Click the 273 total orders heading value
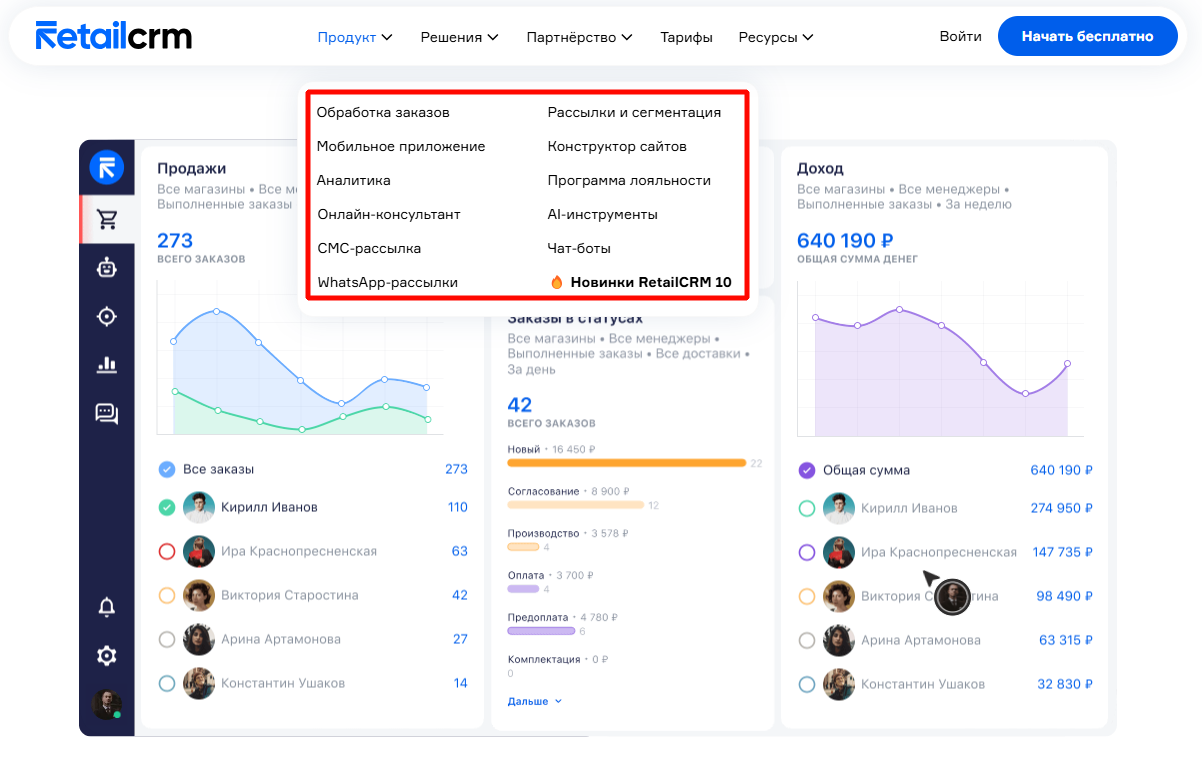Screen dimensions: 1202x779 point(175,240)
